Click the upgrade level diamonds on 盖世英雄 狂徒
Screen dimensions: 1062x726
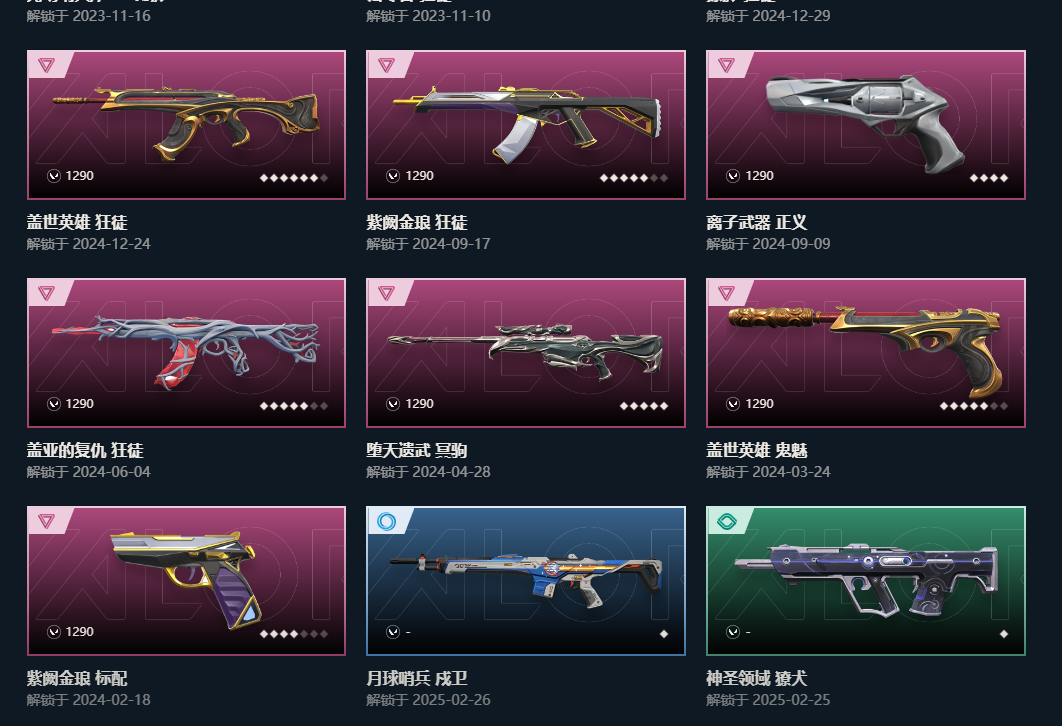(x=294, y=178)
